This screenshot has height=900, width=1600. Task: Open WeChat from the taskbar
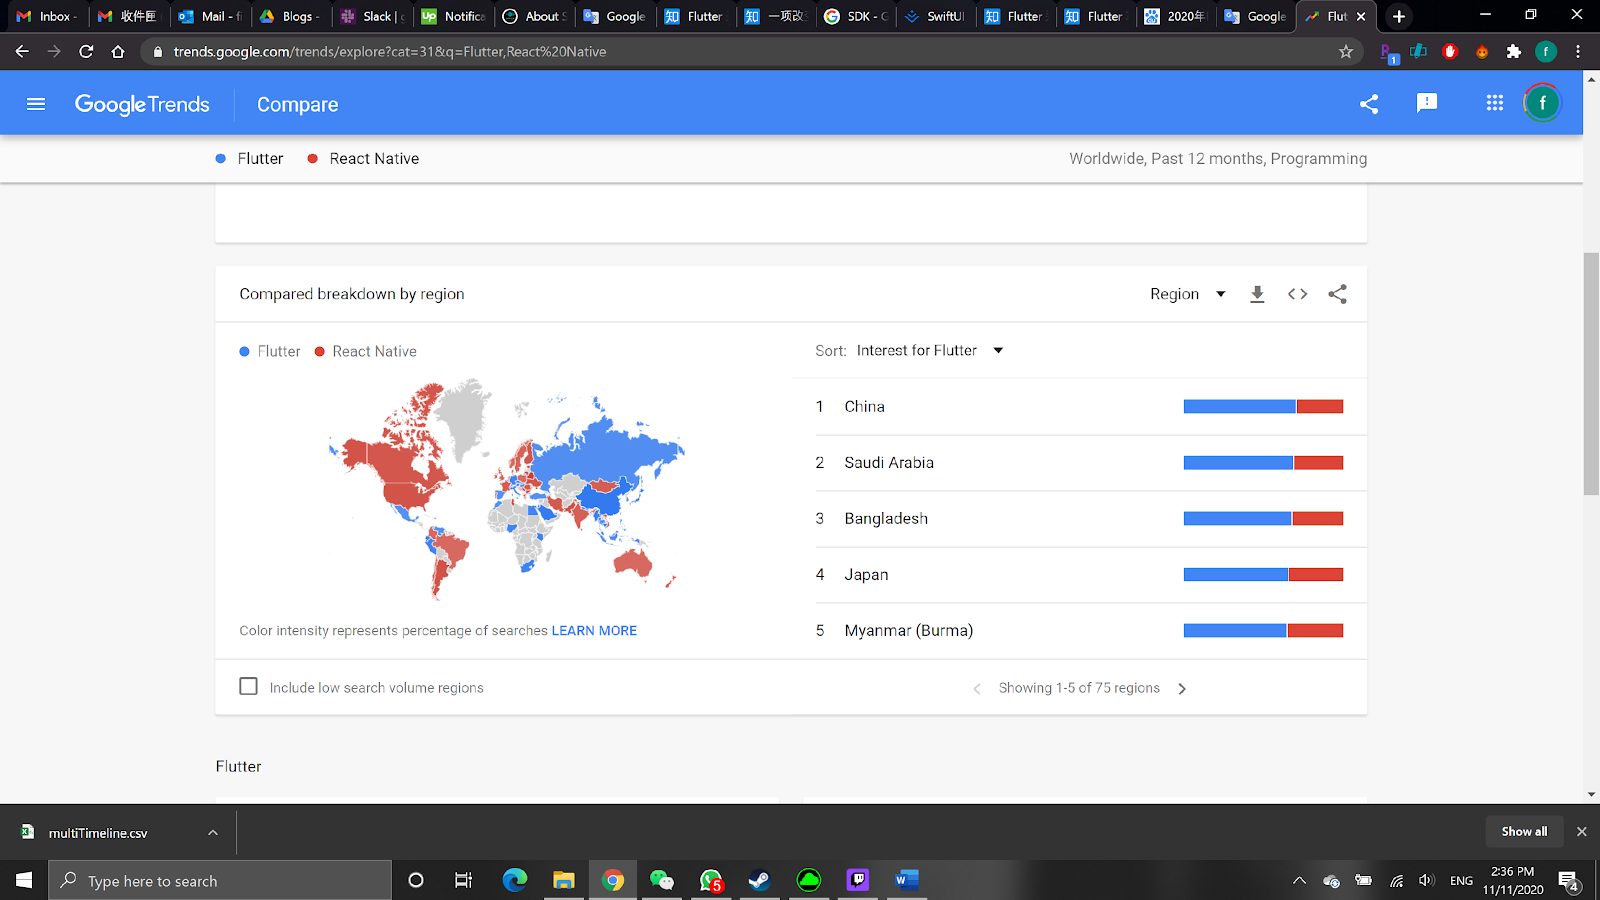point(662,880)
